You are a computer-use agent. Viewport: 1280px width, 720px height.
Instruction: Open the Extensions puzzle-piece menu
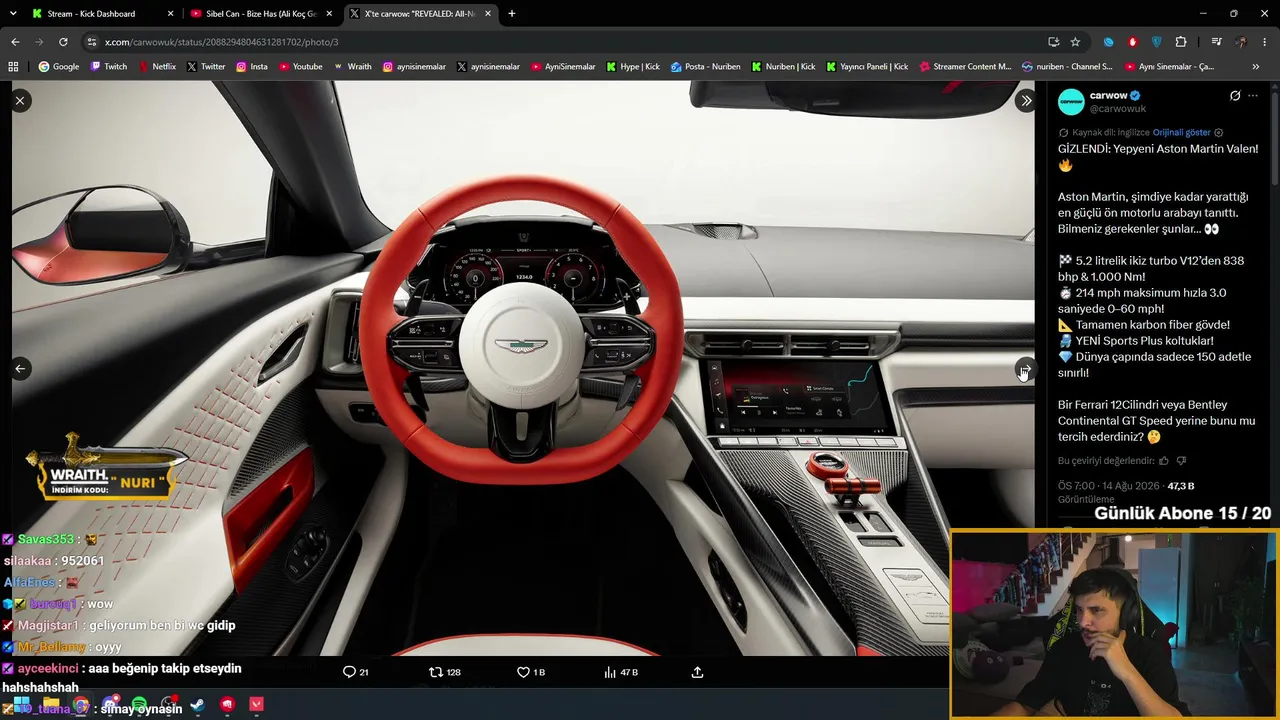pyautogui.click(x=1181, y=42)
